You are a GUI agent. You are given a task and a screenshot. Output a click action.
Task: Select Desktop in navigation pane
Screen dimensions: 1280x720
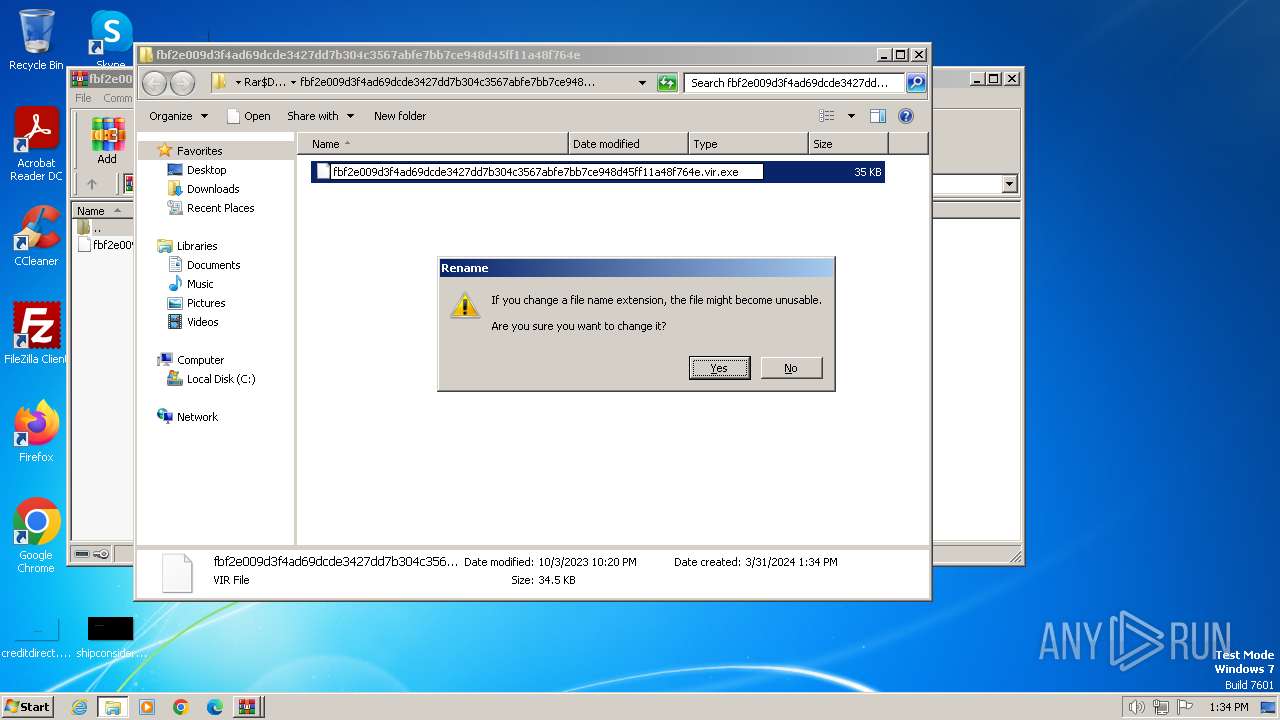[x=206, y=170]
